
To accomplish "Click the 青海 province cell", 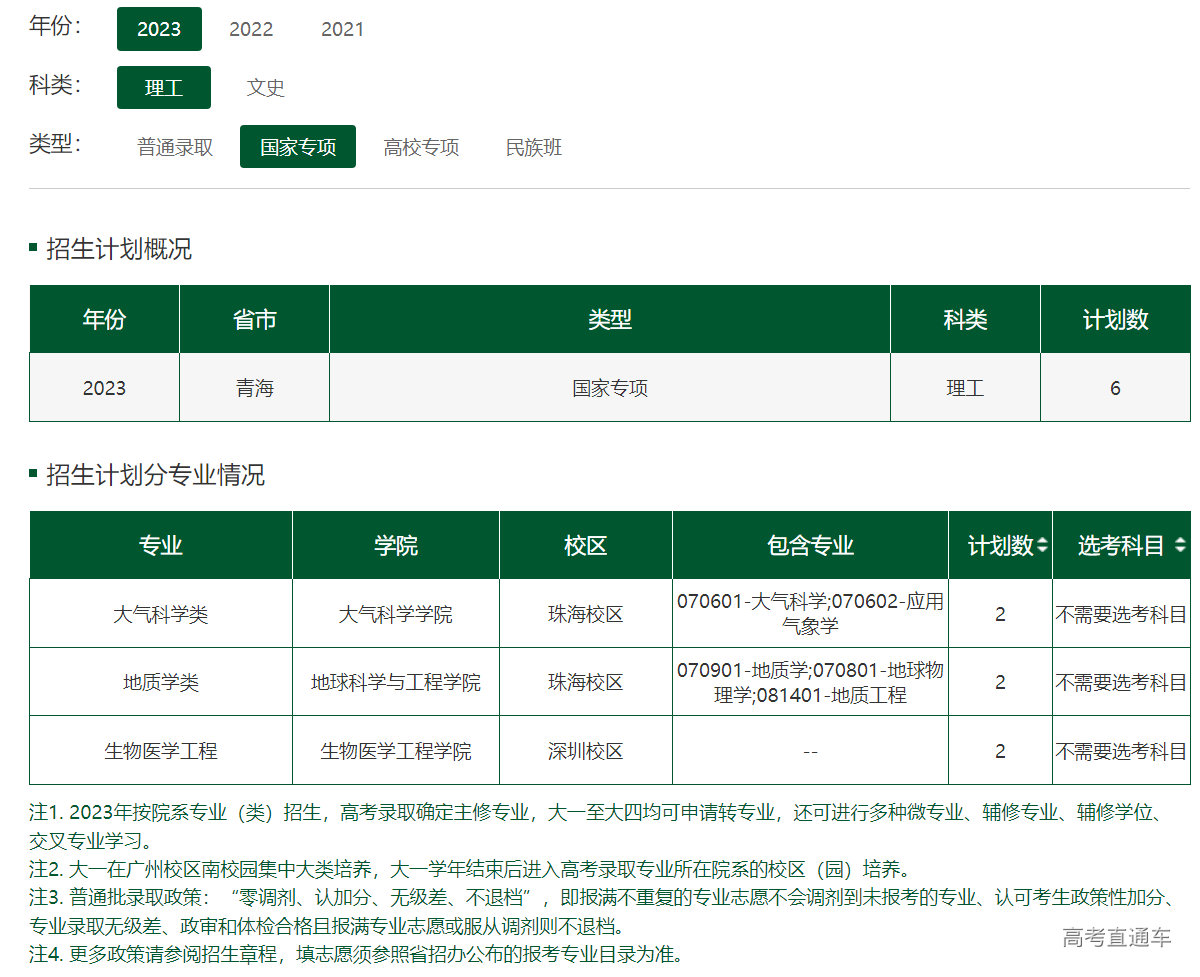I will coord(255,388).
